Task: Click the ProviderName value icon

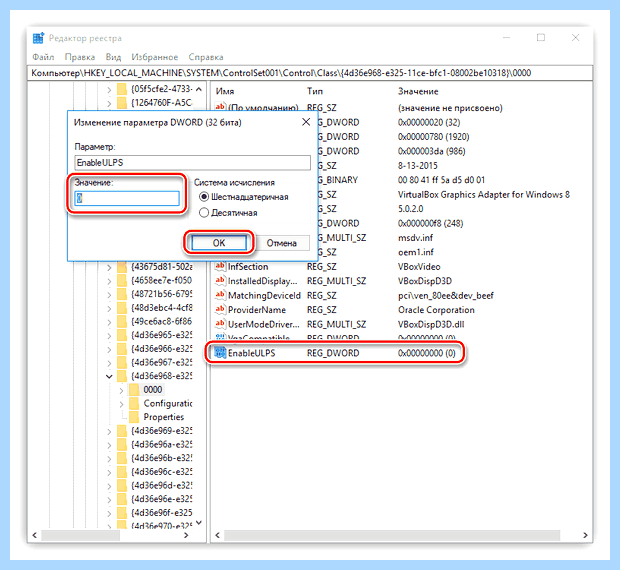Action: (x=220, y=310)
